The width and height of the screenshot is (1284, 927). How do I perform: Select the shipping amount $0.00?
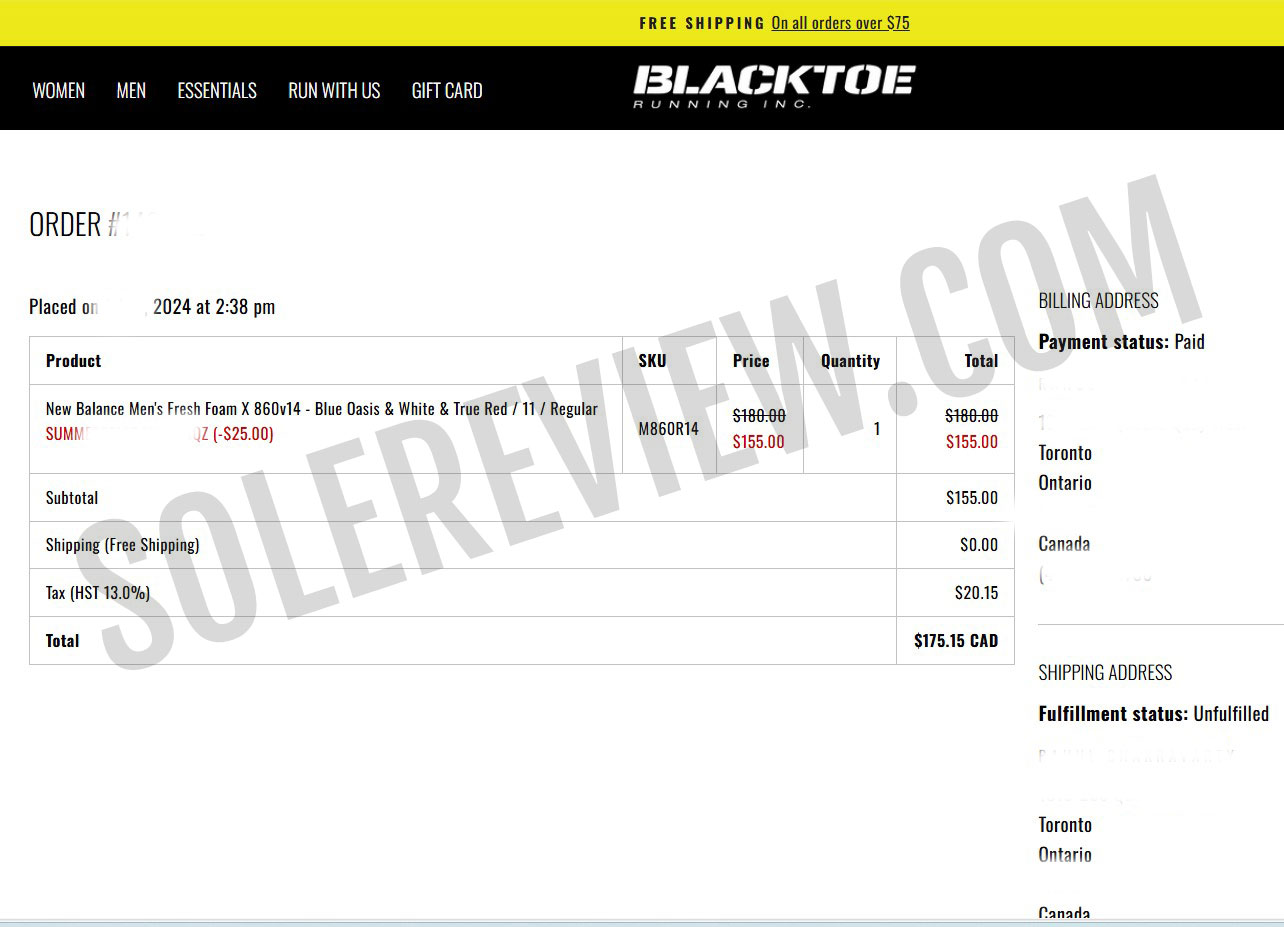click(979, 545)
